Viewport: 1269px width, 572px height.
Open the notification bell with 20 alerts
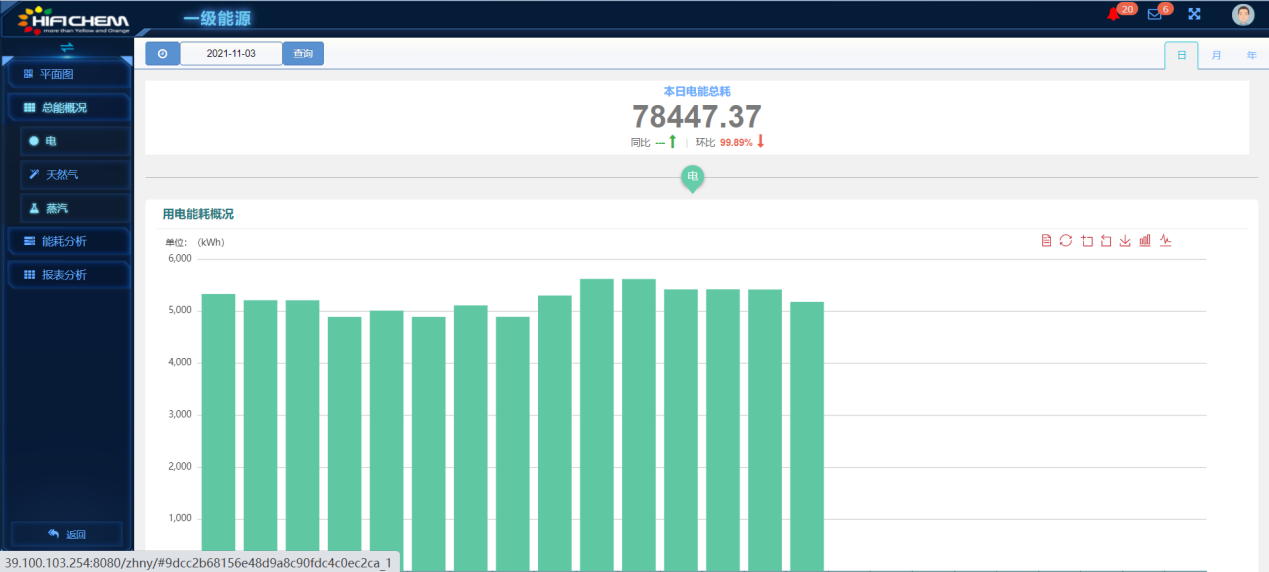pyautogui.click(x=1113, y=14)
